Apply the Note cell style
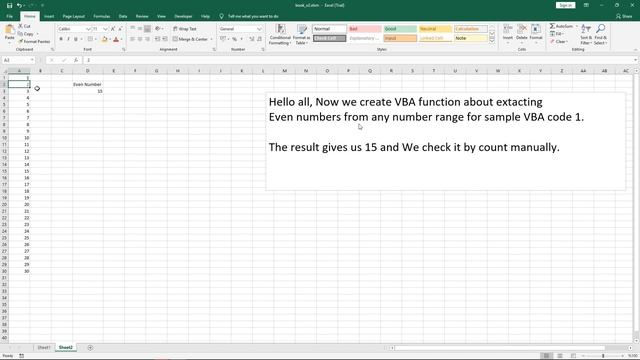This screenshot has width=640, height=360. (x=471, y=38)
